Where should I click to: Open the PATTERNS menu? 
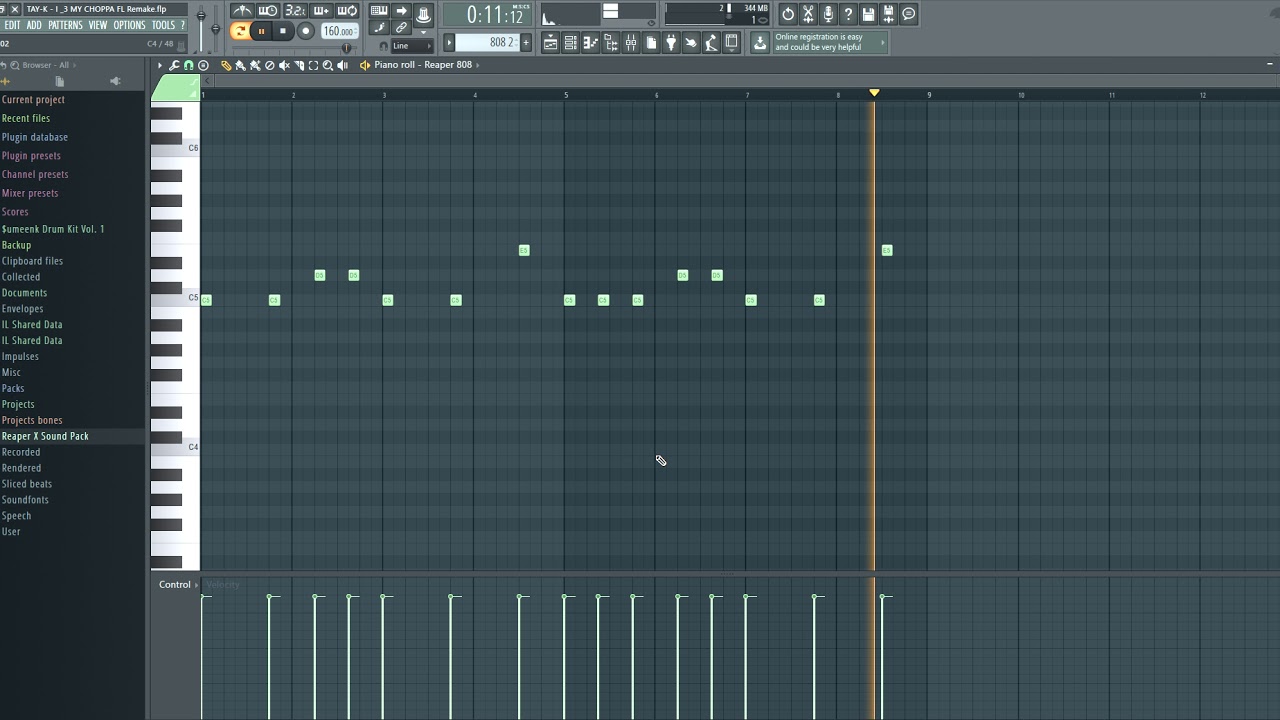coord(65,25)
